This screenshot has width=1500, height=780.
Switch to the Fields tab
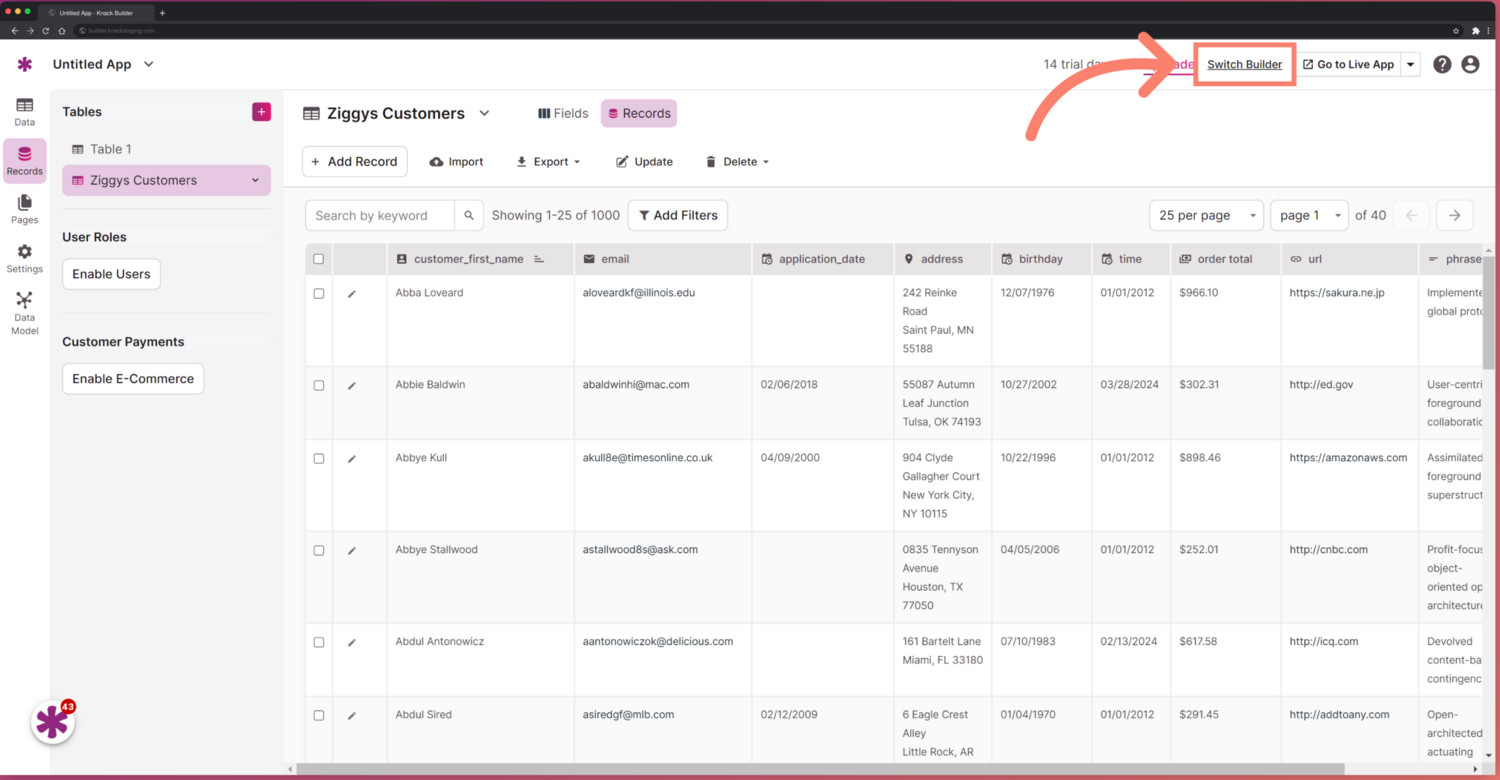pyautogui.click(x=563, y=113)
